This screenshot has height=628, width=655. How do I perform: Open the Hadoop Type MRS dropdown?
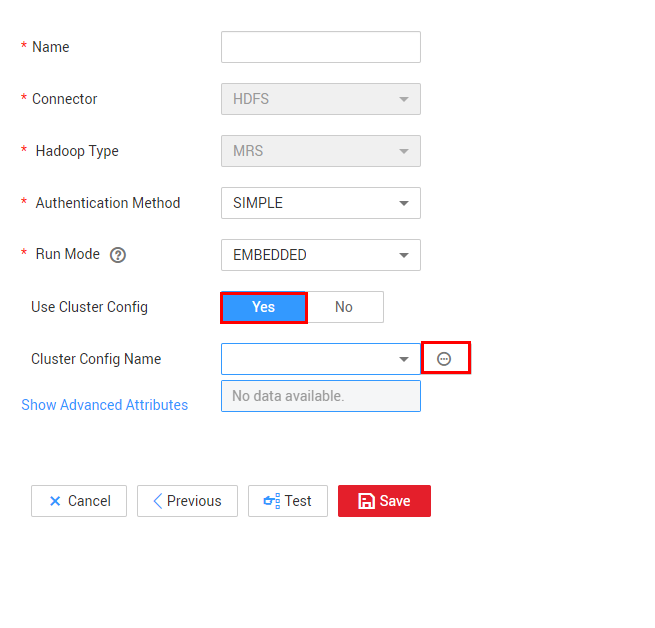321,151
